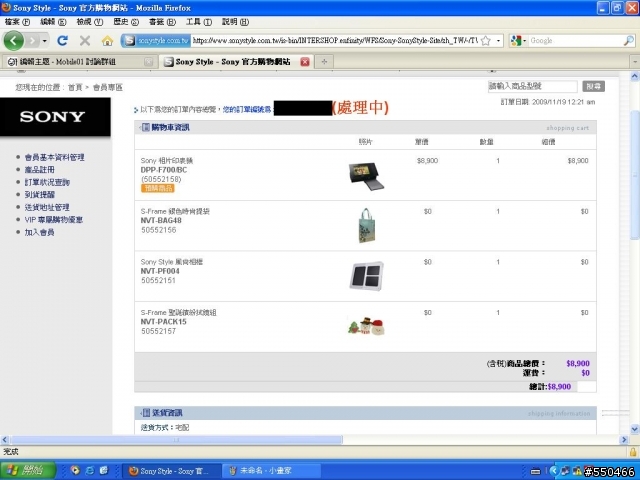Screen dimensions: 640x480
Task: Open the list all tabs dropdown
Action: [x=635, y=62]
